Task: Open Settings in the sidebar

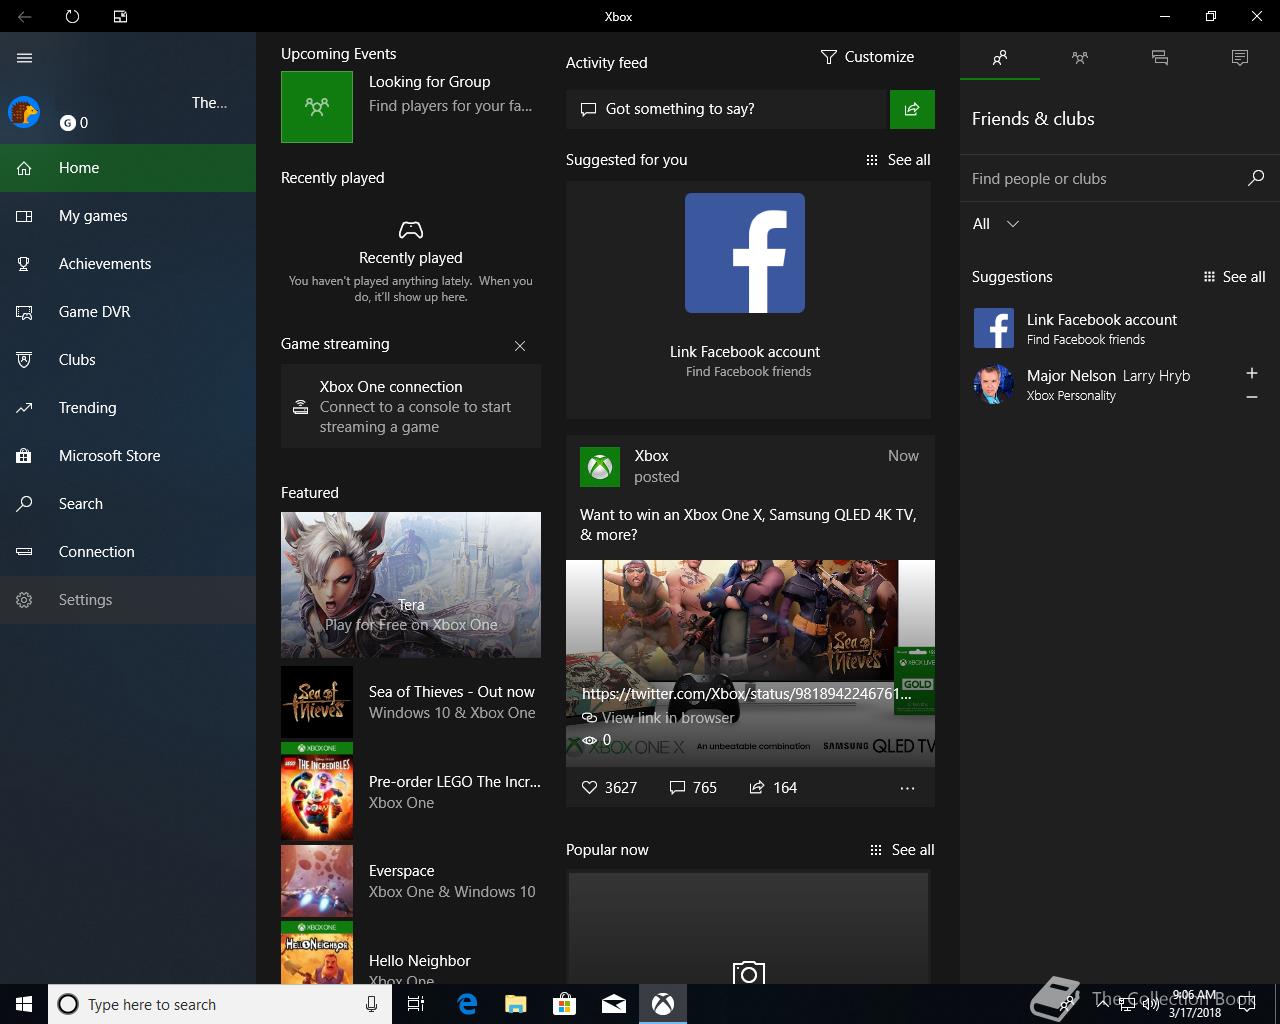Action: [128, 600]
